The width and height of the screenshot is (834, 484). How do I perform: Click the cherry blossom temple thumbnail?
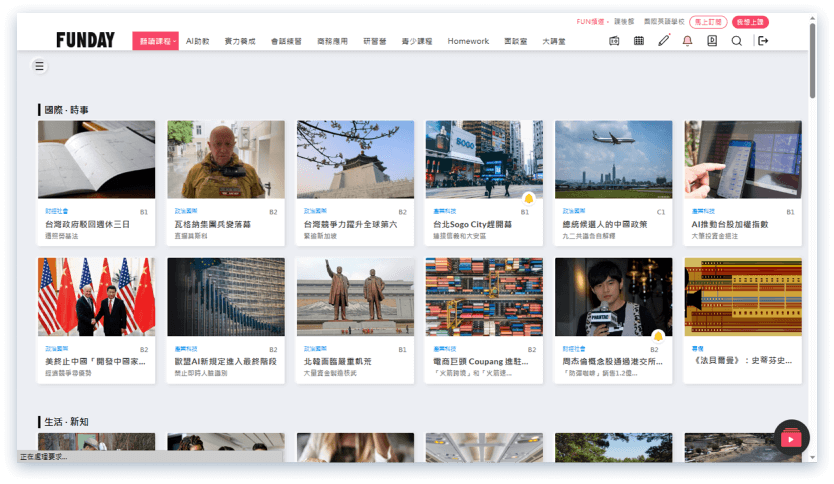[x=355, y=160]
